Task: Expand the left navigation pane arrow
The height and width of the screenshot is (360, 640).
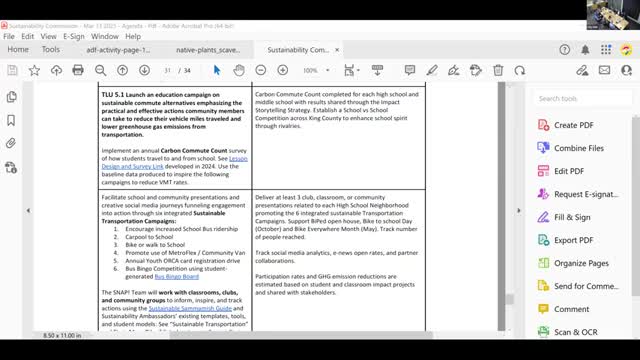Action: [x=28, y=211]
